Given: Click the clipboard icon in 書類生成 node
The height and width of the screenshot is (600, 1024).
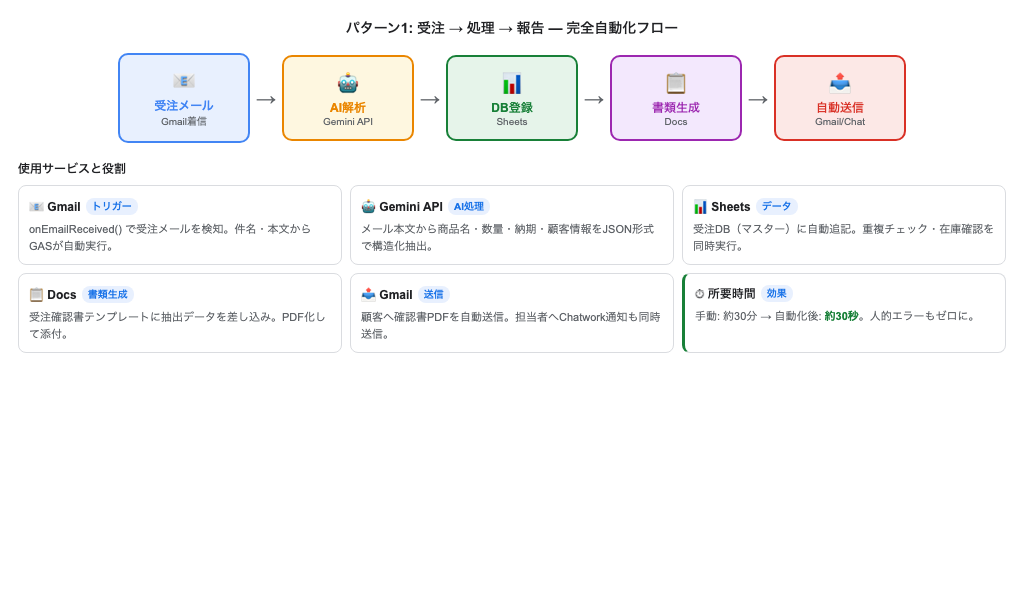Looking at the screenshot, I should pos(676,81).
